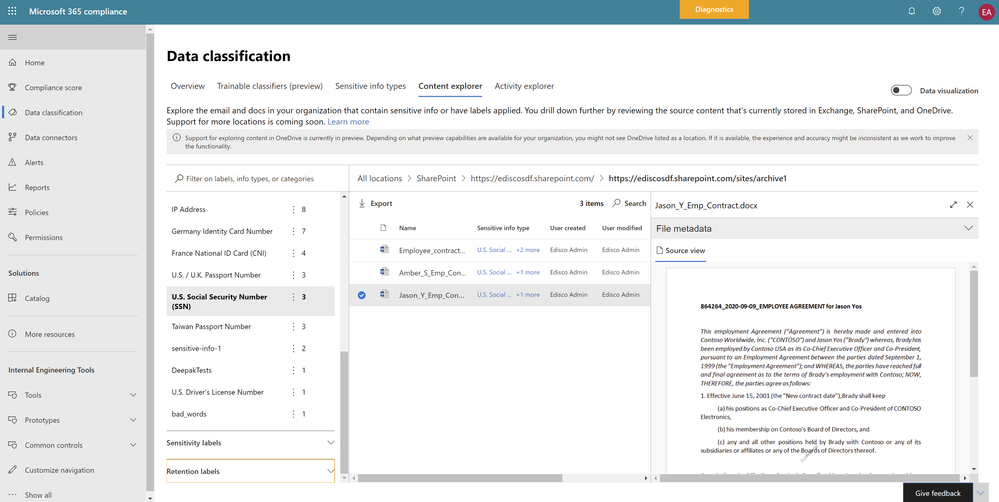The height and width of the screenshot is (502, 999).
Task: Click the Policies sliders icon
Action: click(x=12, y=212)
